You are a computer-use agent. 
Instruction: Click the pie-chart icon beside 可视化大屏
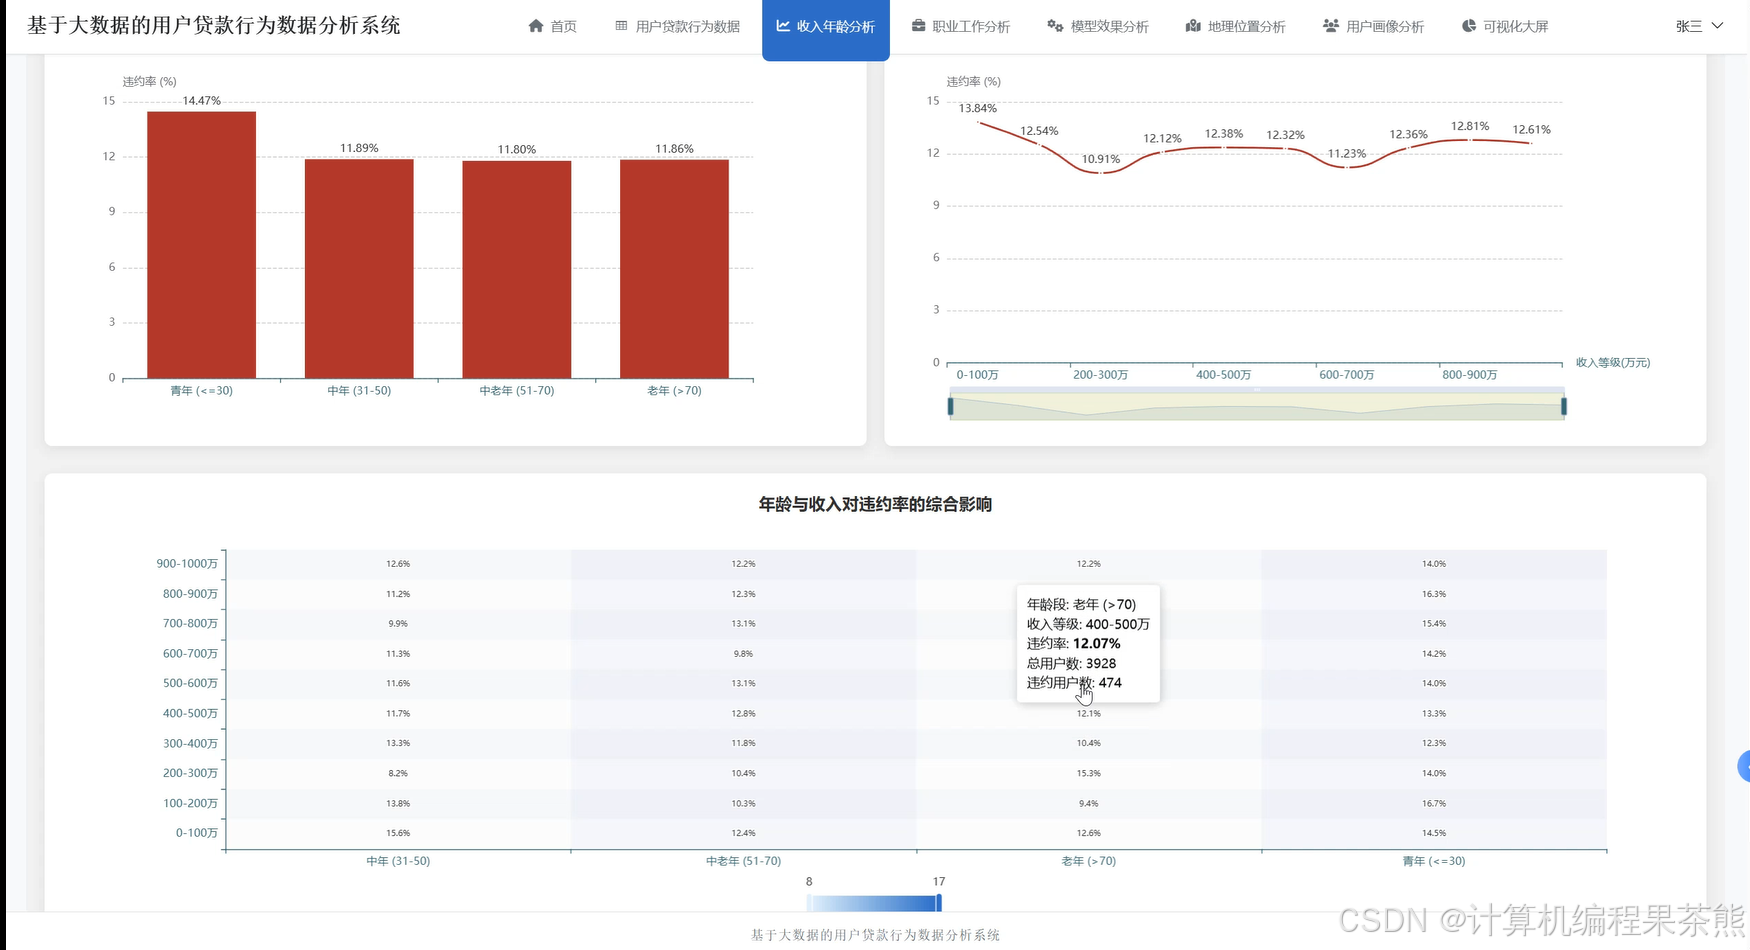(x=1468, y=26)
